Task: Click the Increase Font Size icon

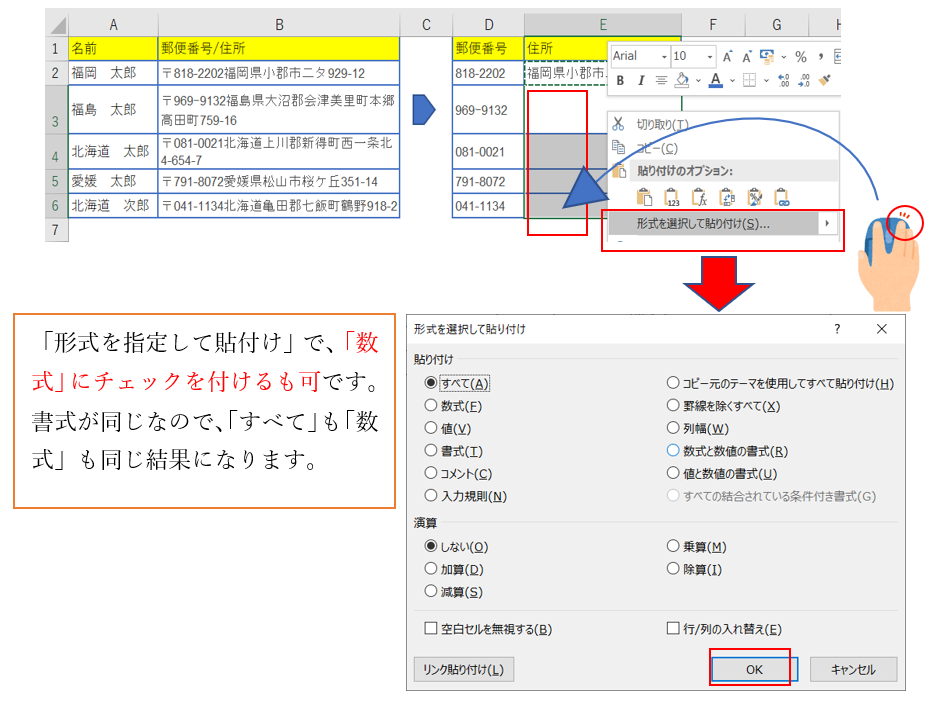Action: point(728,57)
